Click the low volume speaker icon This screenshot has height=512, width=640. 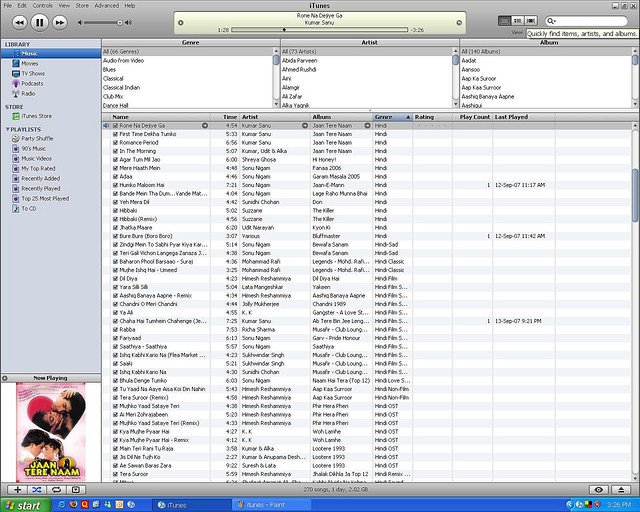[80, 22]
